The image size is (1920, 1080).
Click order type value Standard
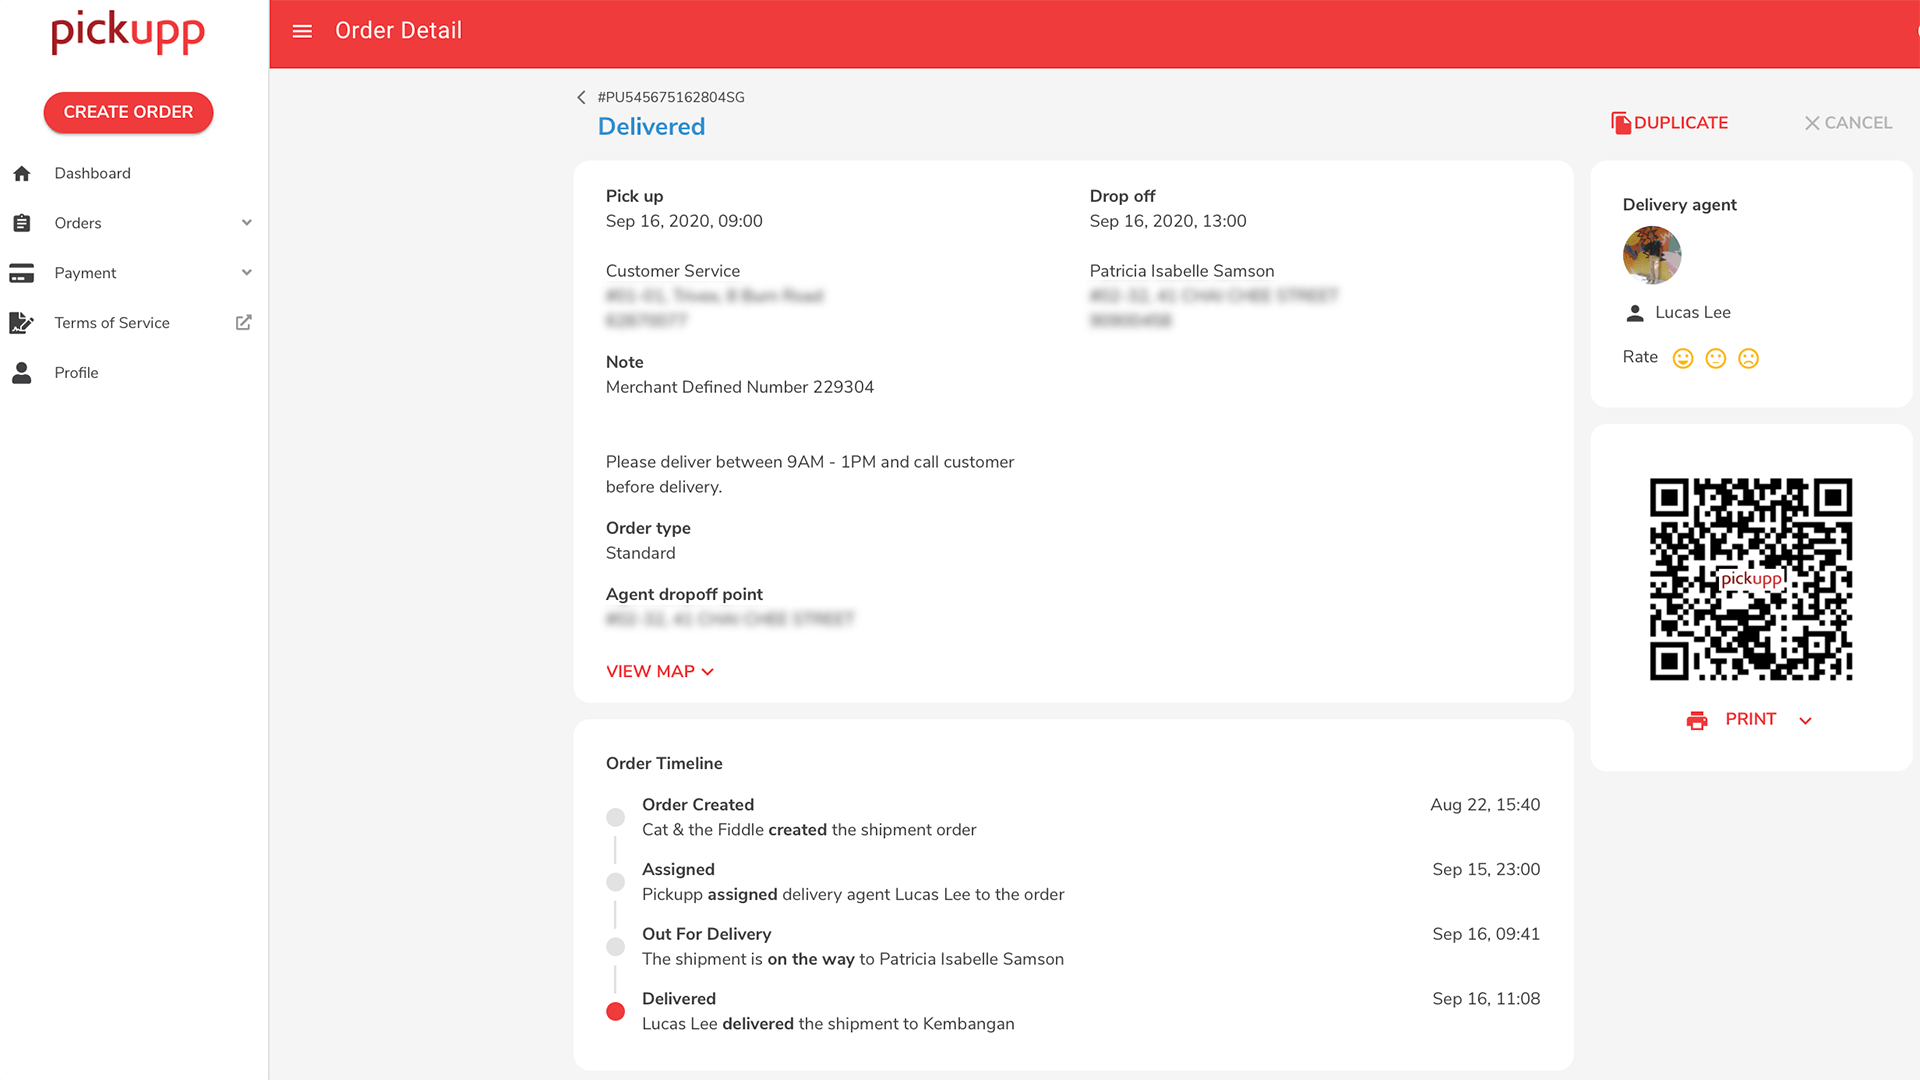[x=640, y=553]
